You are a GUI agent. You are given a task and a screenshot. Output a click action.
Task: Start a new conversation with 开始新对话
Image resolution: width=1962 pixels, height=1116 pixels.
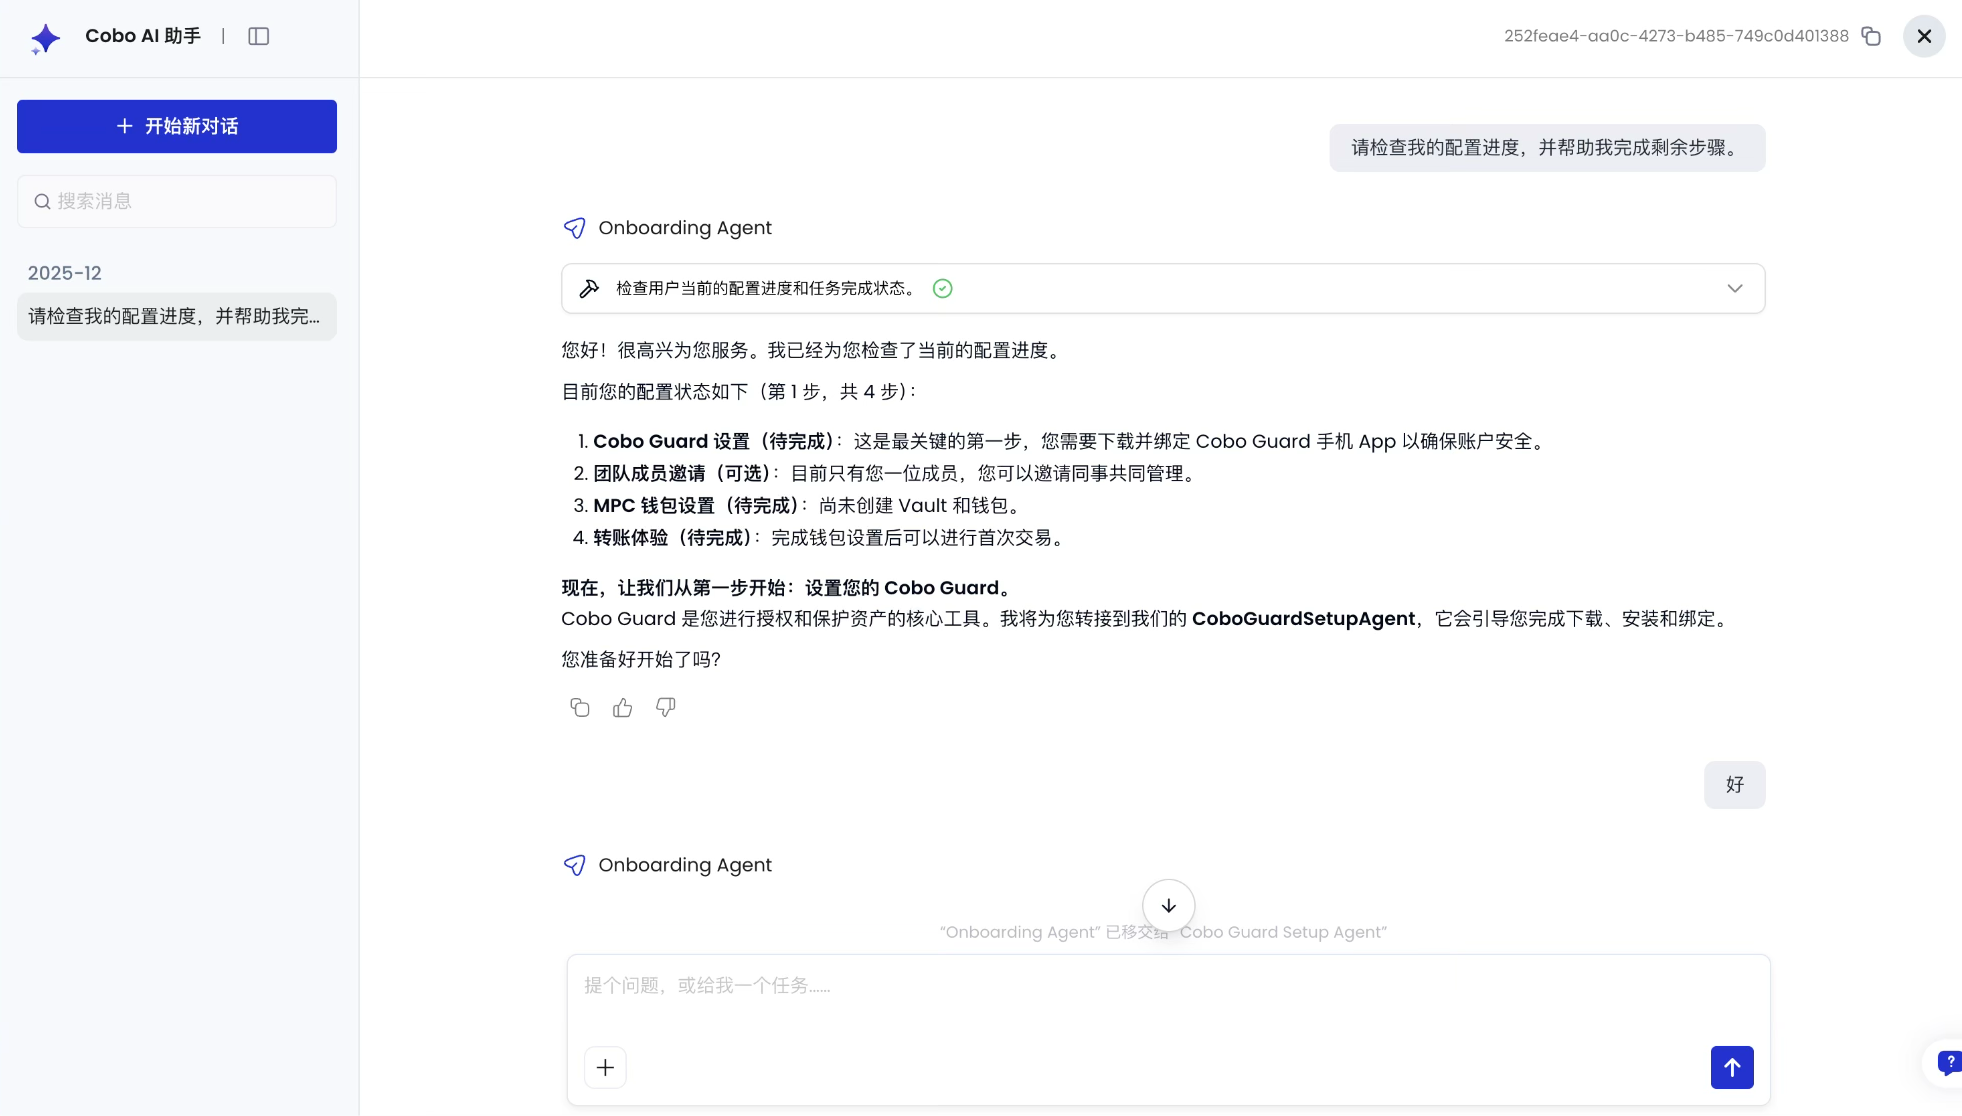coord(176,126)
